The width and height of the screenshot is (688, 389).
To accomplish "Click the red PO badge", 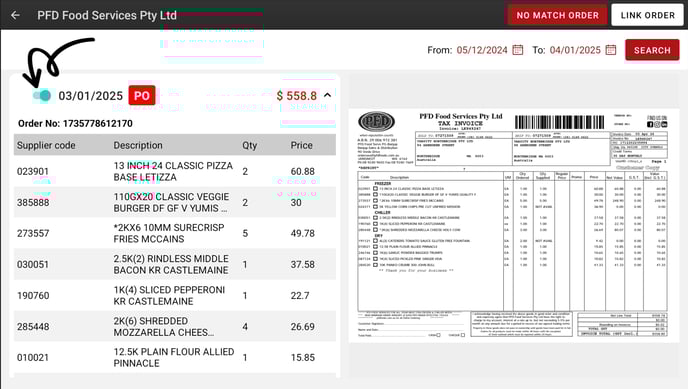I will 142,96.
